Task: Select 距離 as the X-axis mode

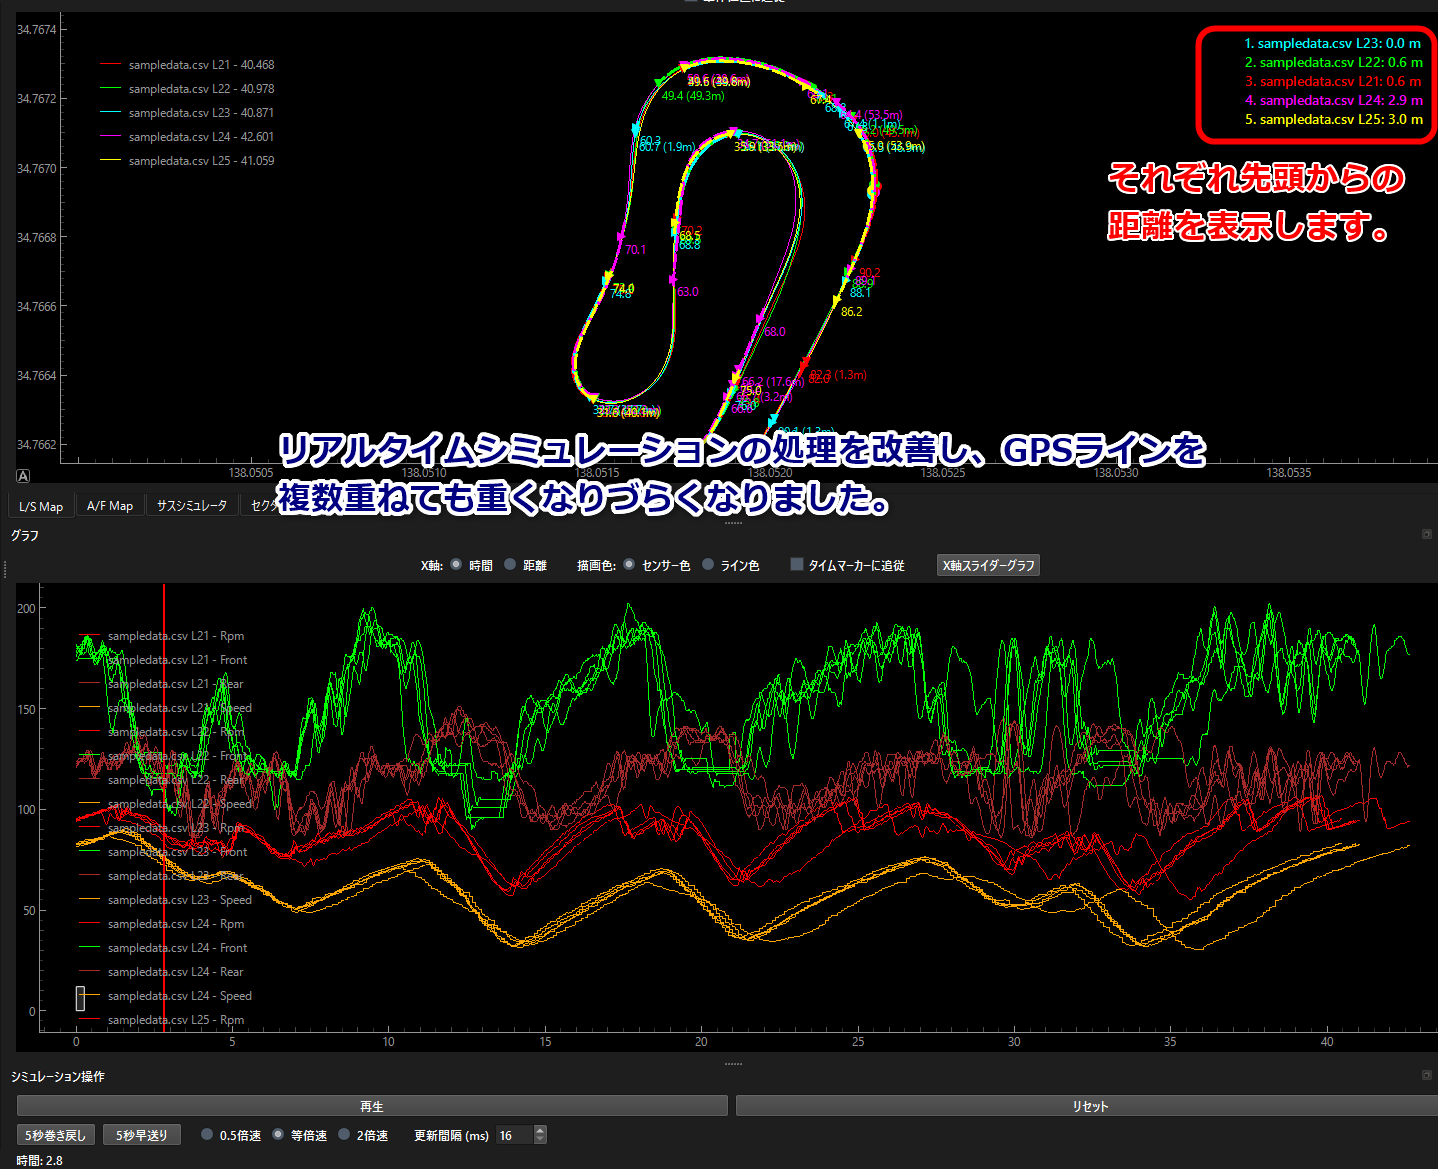Action: (x=510, y=564)
